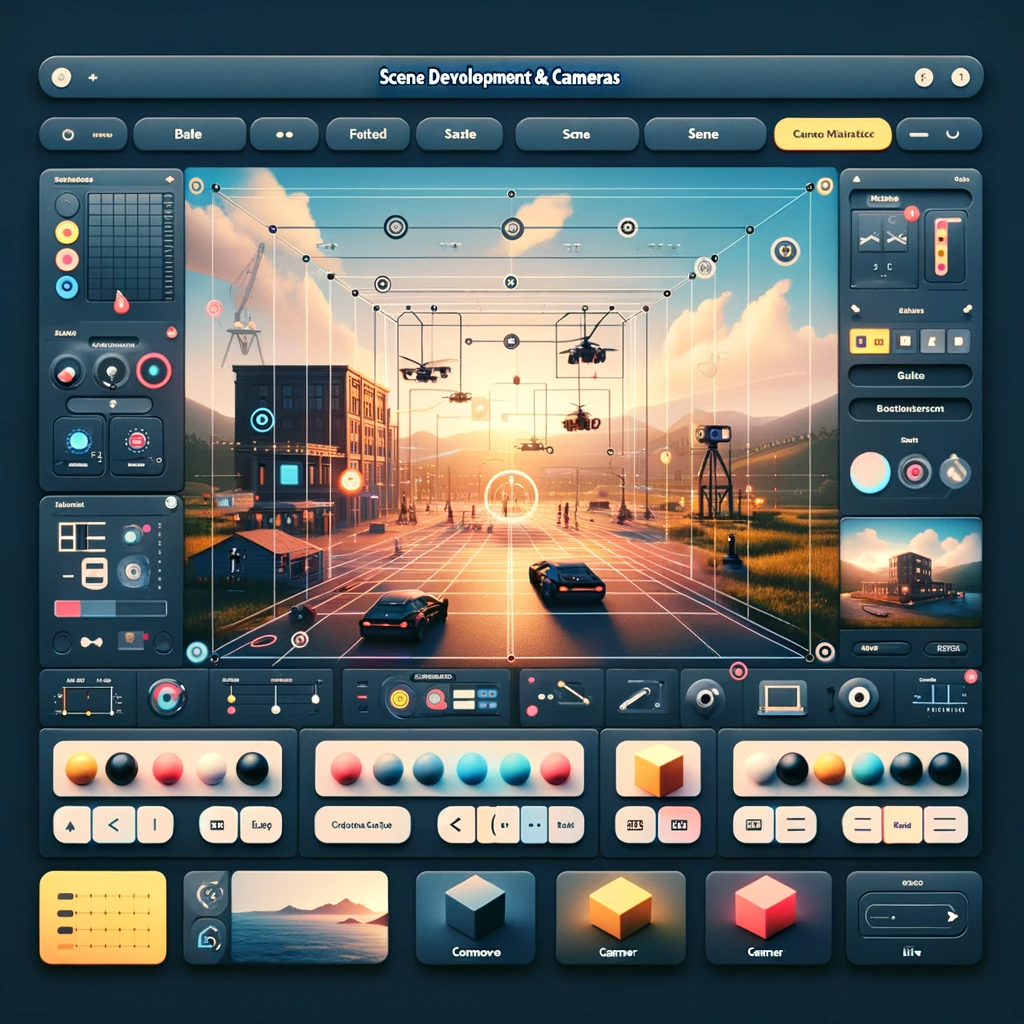Image resolution: width=1024 pixels, height=1024 pixels.
Task: Click the camera lens icon in toolbar
Action: pos(705,697)
